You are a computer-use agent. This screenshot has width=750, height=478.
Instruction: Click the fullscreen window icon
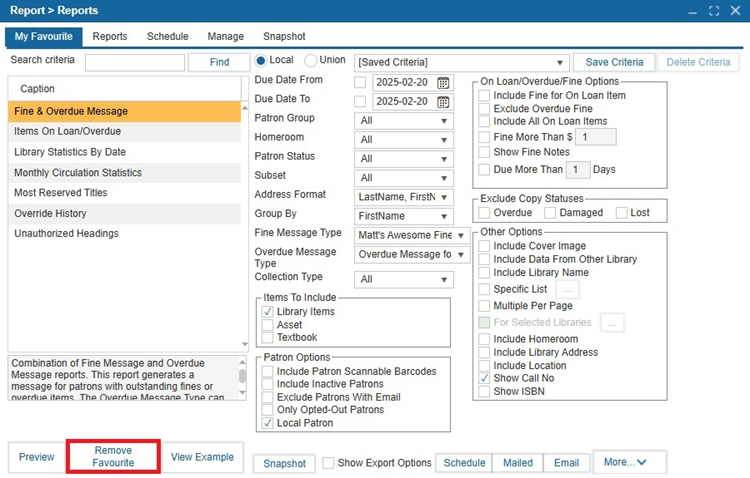point(714,11)
